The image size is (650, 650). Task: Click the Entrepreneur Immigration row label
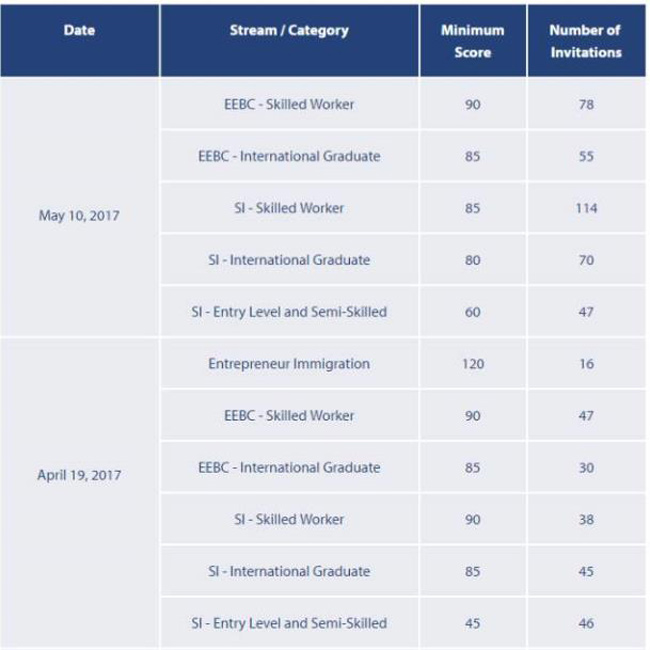pos(289,364)
